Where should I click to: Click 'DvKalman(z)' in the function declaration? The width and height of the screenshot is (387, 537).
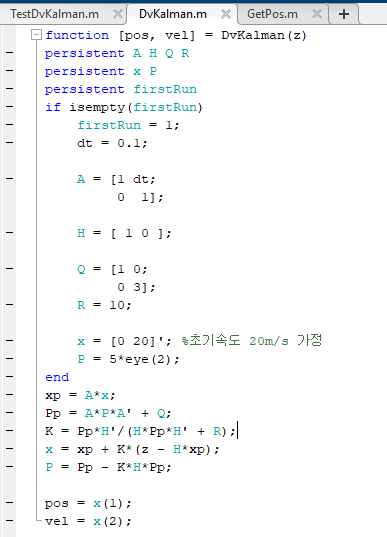click(x=264, y=35)
